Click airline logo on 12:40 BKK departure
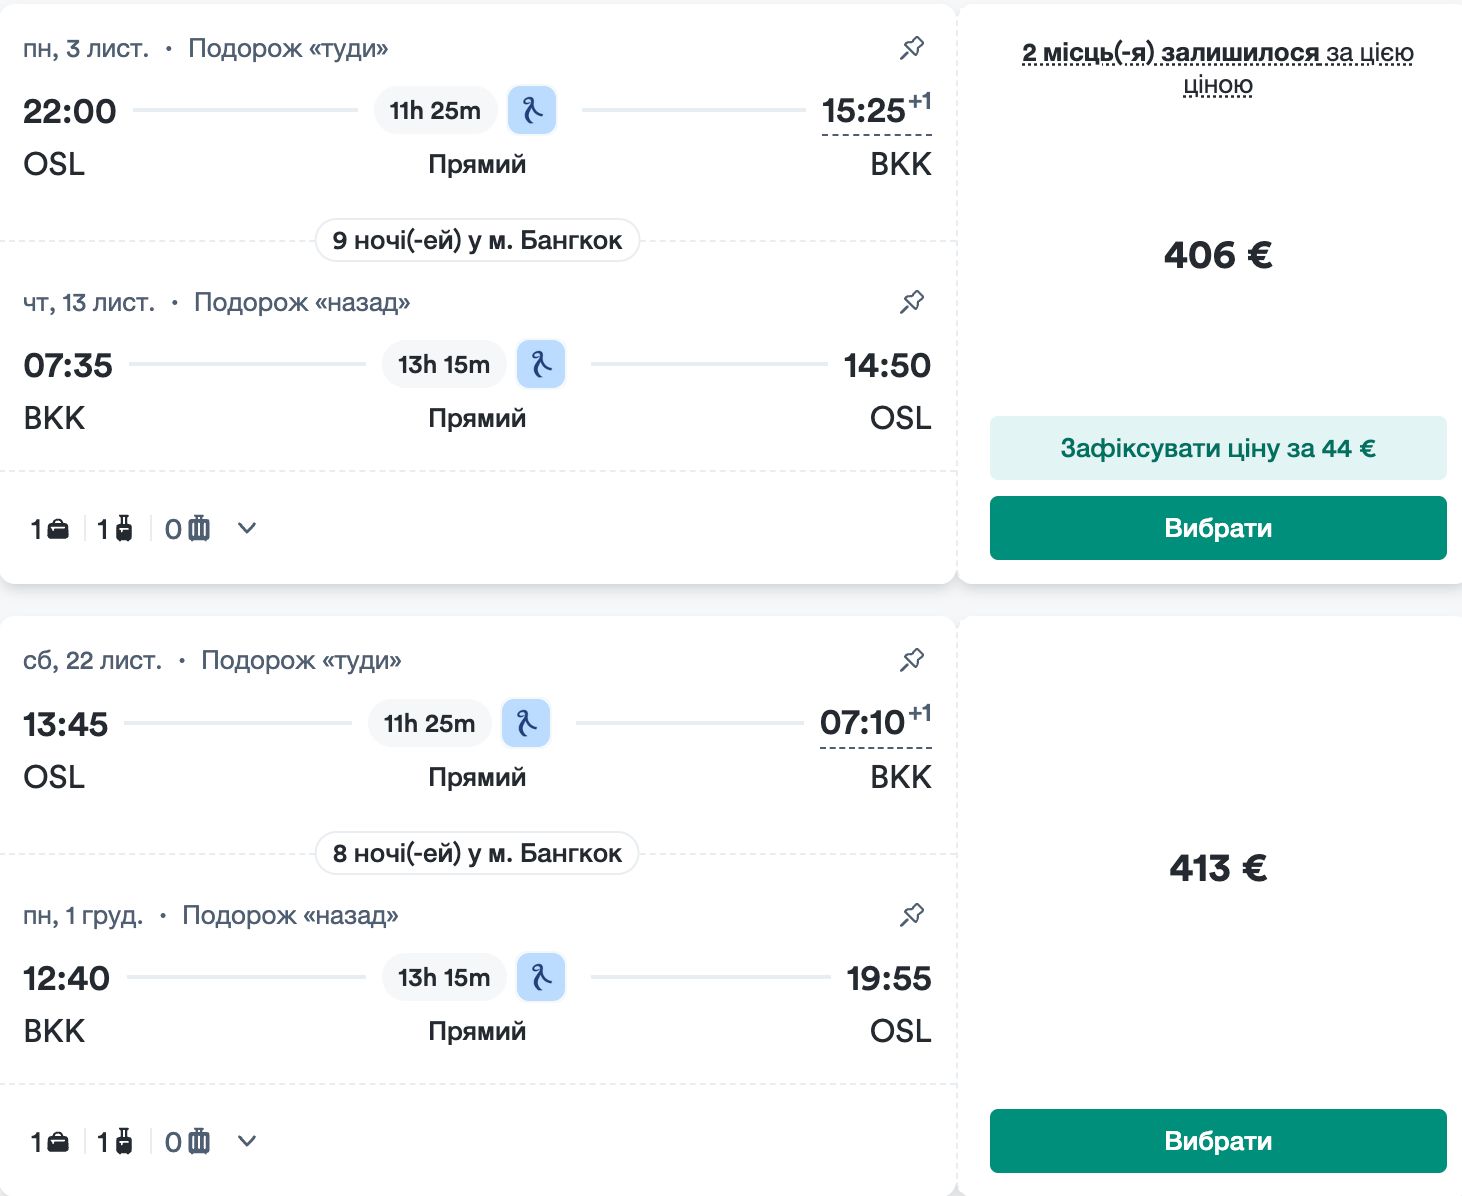 [x=541, y=977]
